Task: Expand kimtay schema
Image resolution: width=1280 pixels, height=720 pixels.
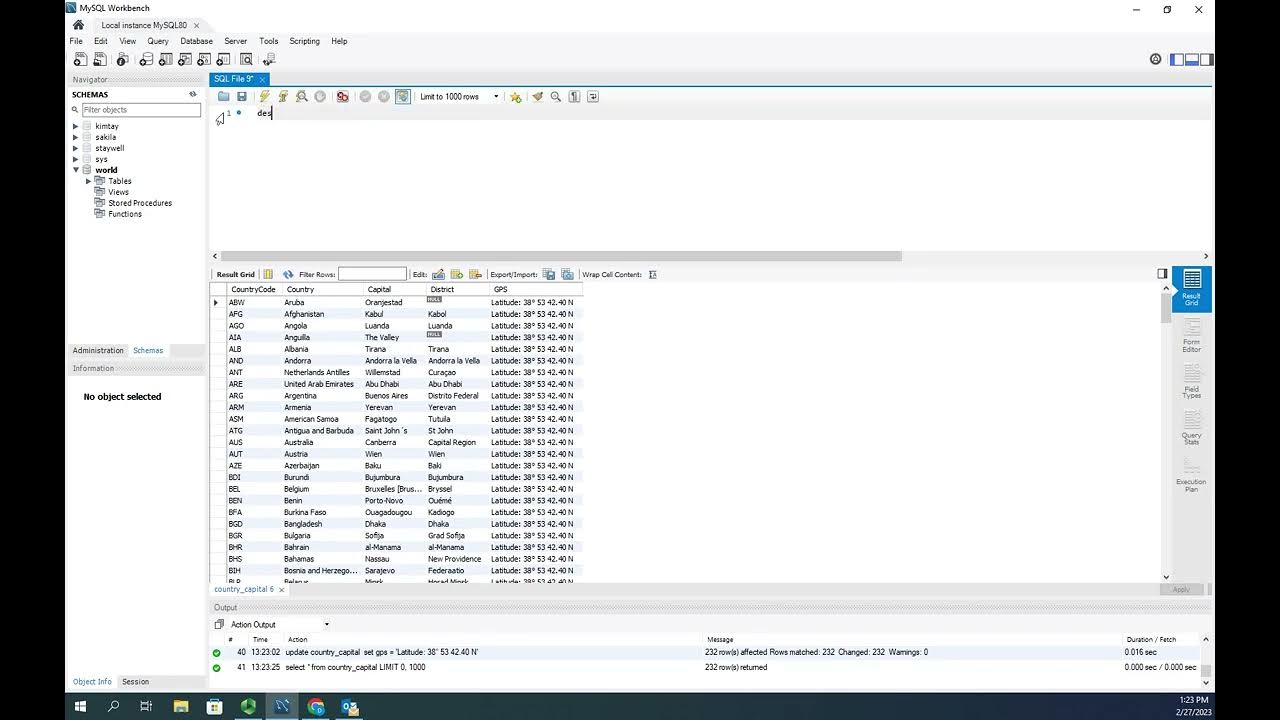Action: click(75, 127)
